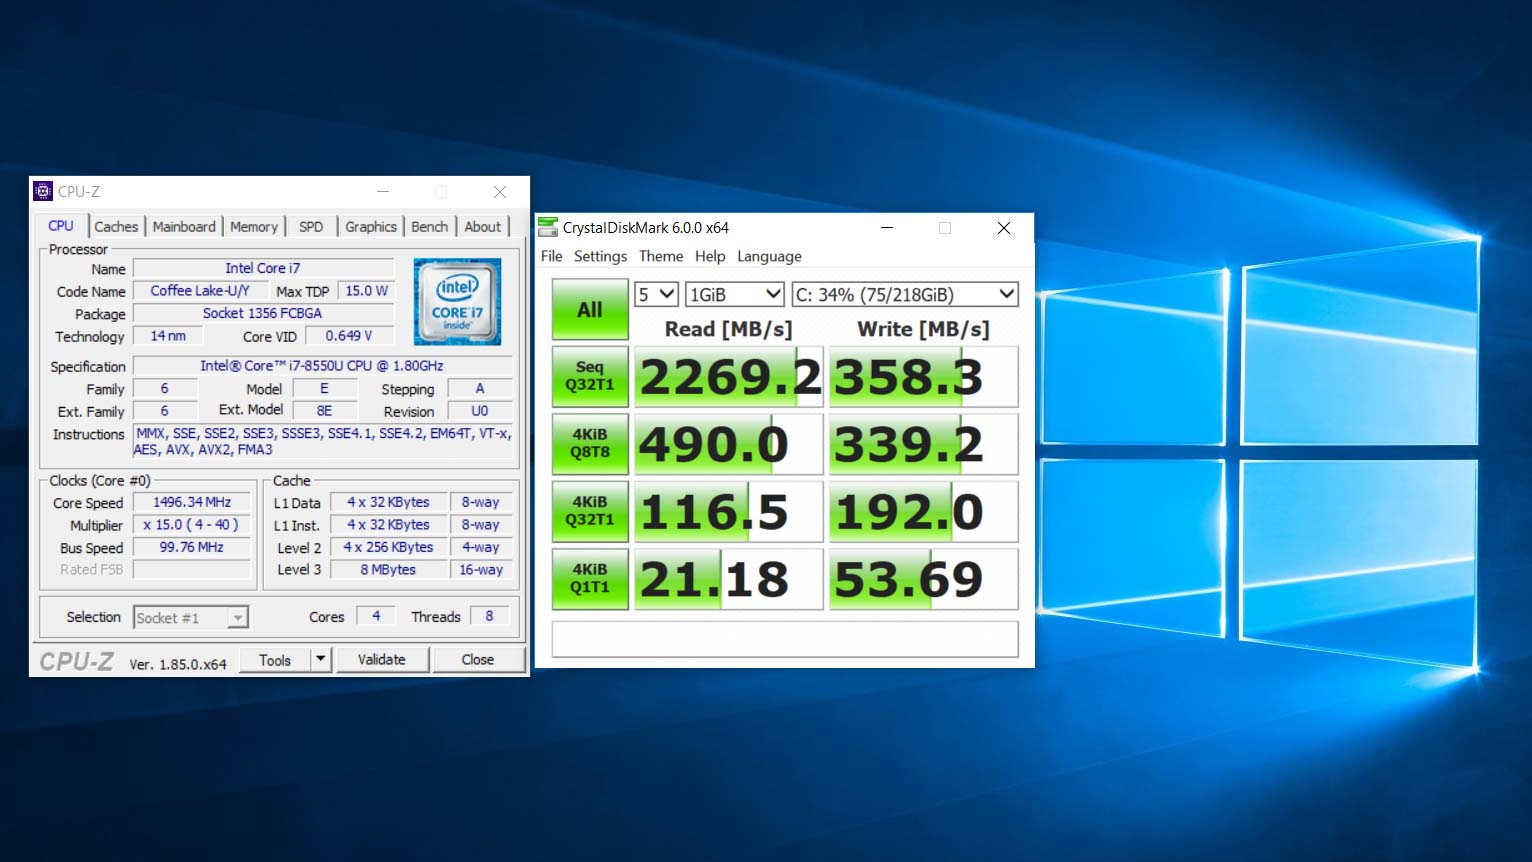Click the Level 2 cache value 4 x 256 KBytes

[x=388, y=547]
